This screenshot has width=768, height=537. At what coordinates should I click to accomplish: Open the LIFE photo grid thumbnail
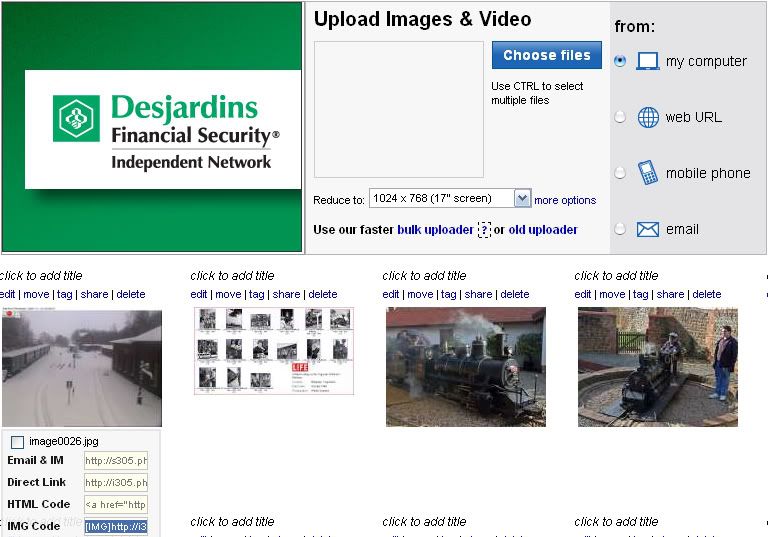point(274,351)
